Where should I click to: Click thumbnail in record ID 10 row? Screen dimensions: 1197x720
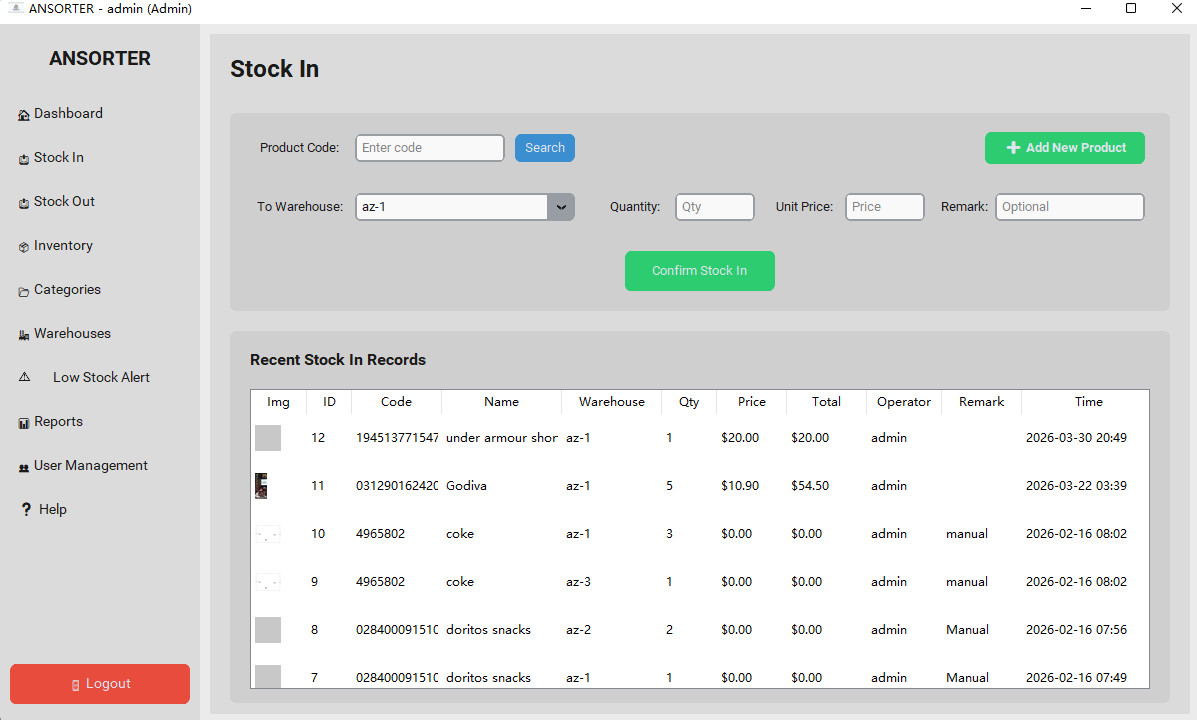[268, 534]
